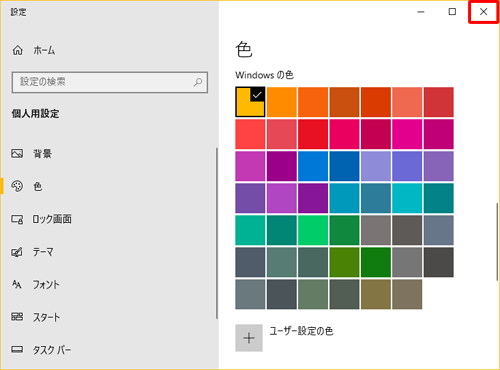Select the pink-purple orchid swatch starting third row
Viewport: 500px width, 370px height.
pyautogui.click(x=250, y=166)
